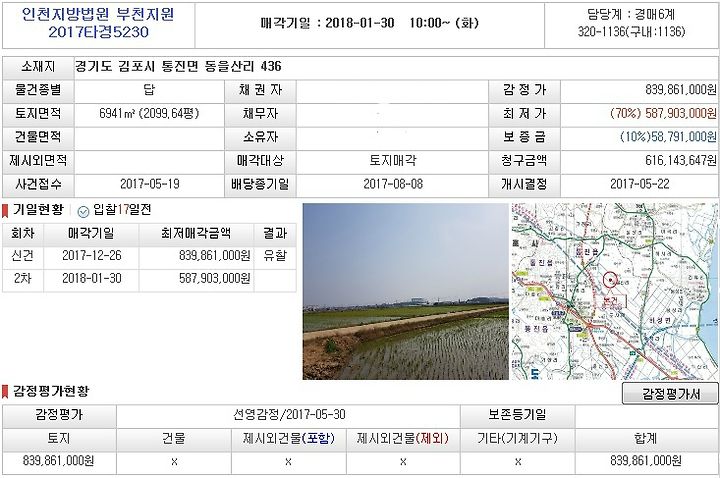Image resolution: width=720 pixels, height=478 pixels.
Task: Select 최저매각금액 column header
Action: 196,233
